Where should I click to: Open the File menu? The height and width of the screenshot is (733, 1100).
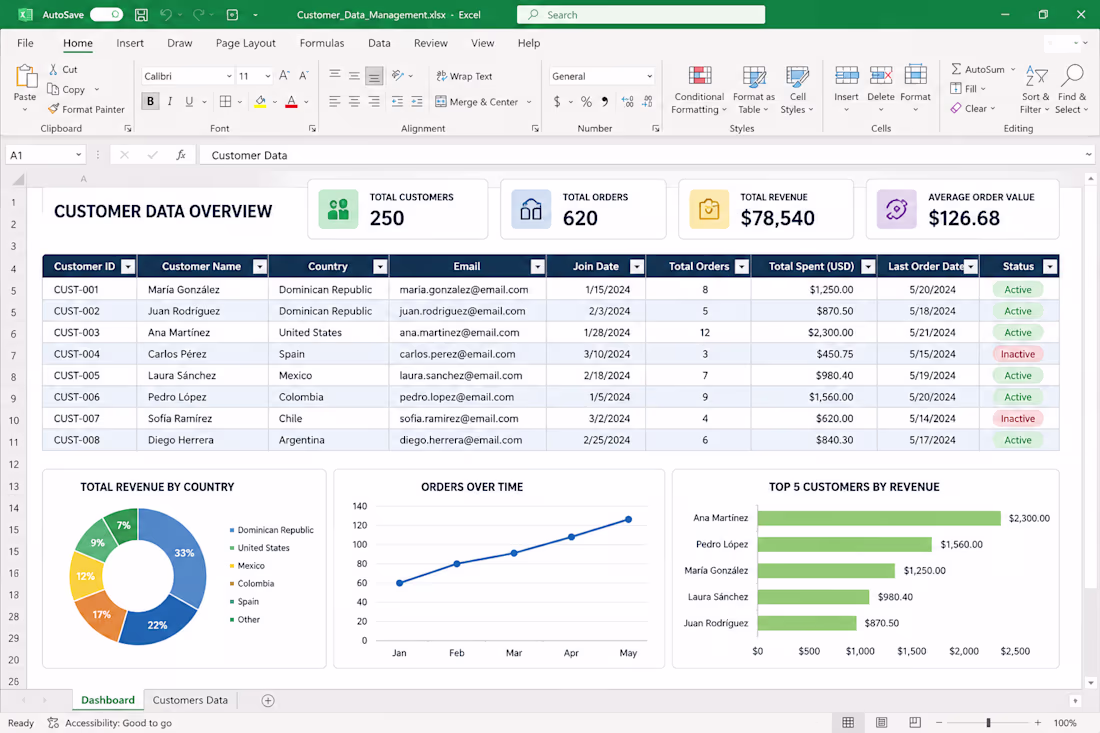tap(25, 43)
